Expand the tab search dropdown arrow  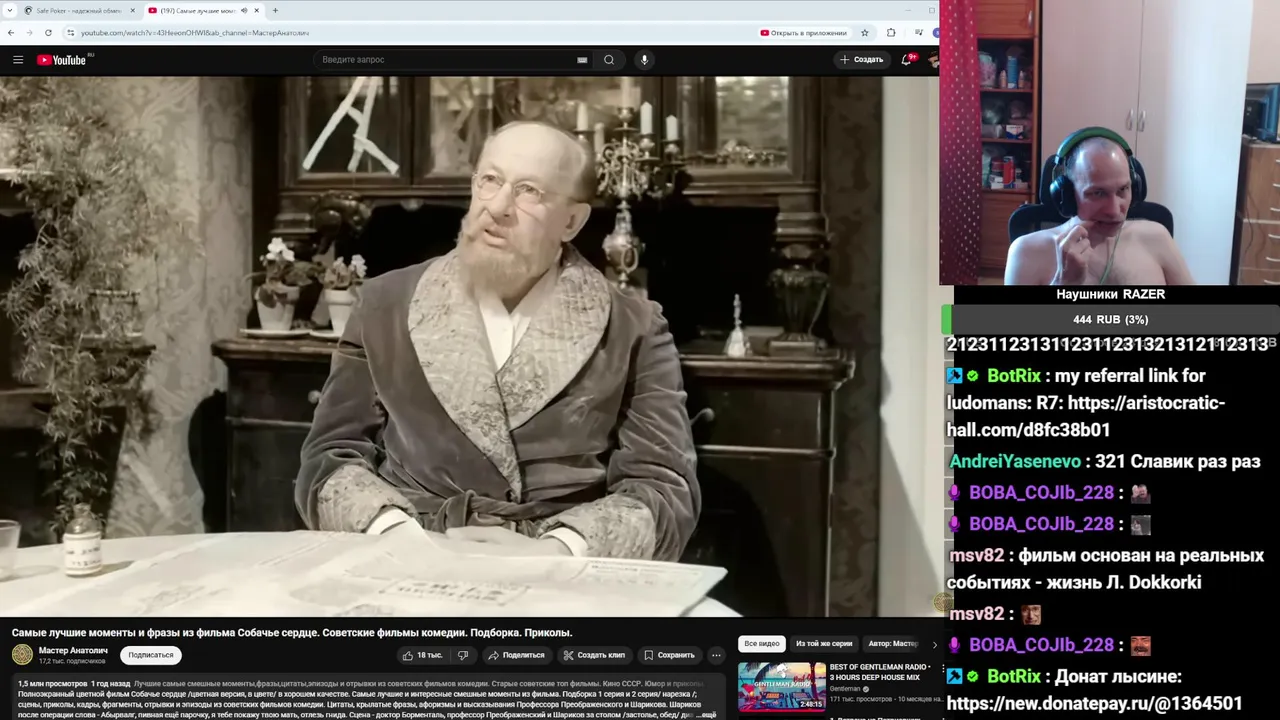(8, 11)
